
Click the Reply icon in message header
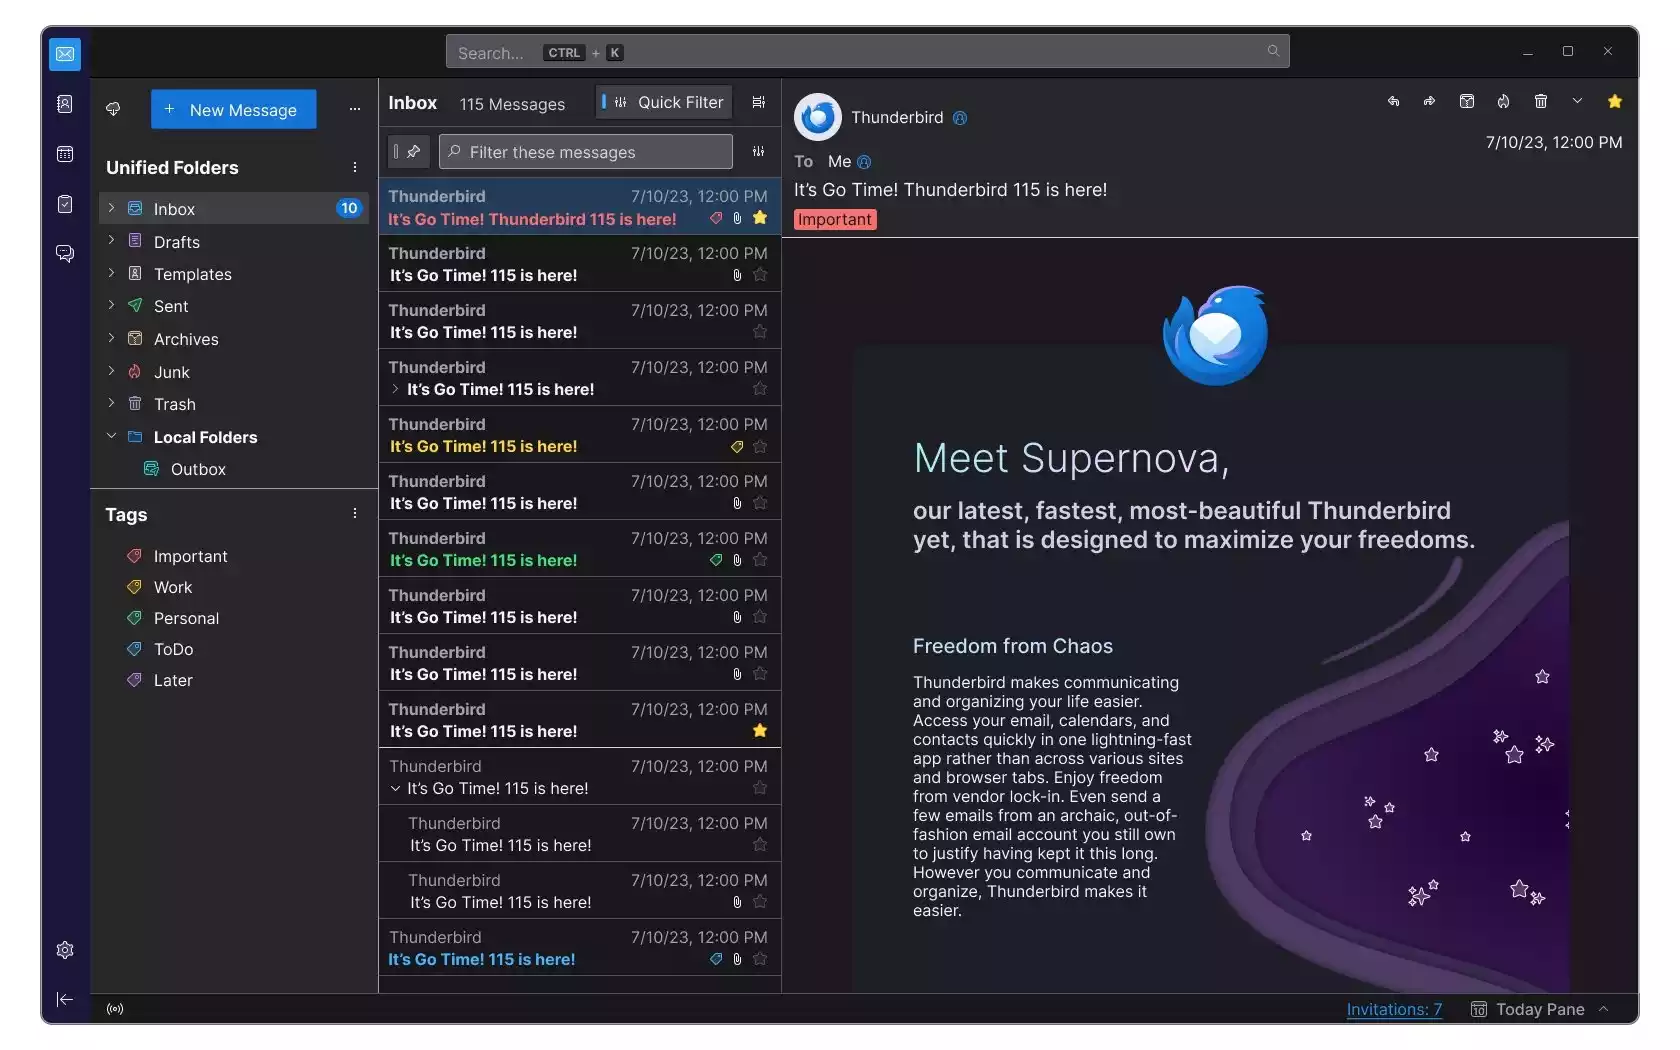pyautogui.click(x=1393, y=101)
